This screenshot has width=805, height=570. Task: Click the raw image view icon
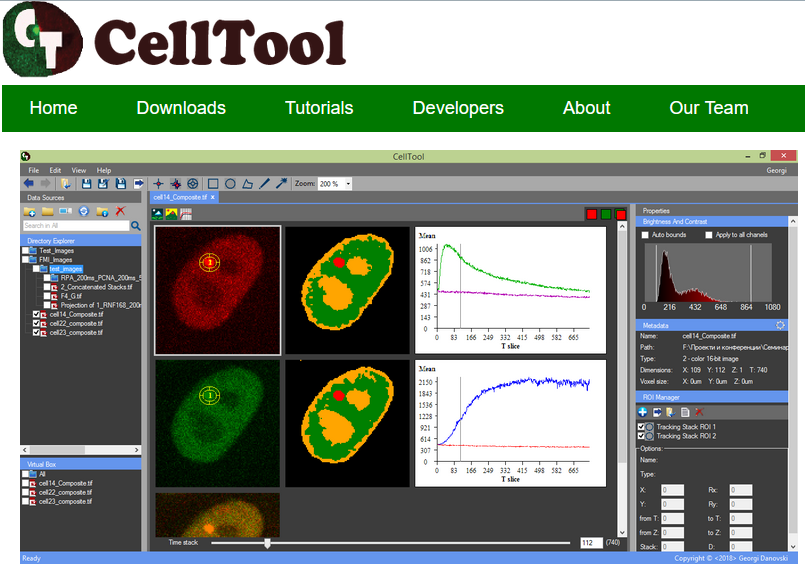[x=157, y=214]
